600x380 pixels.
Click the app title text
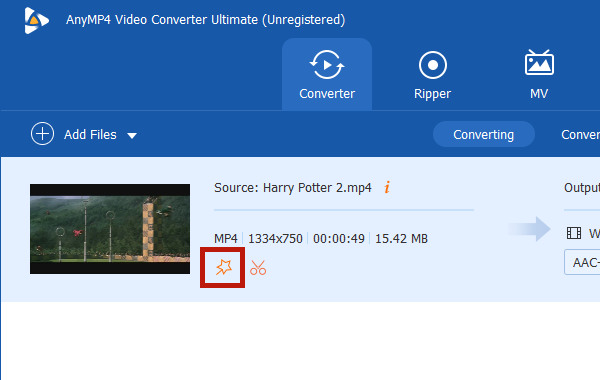click(205, 20)
